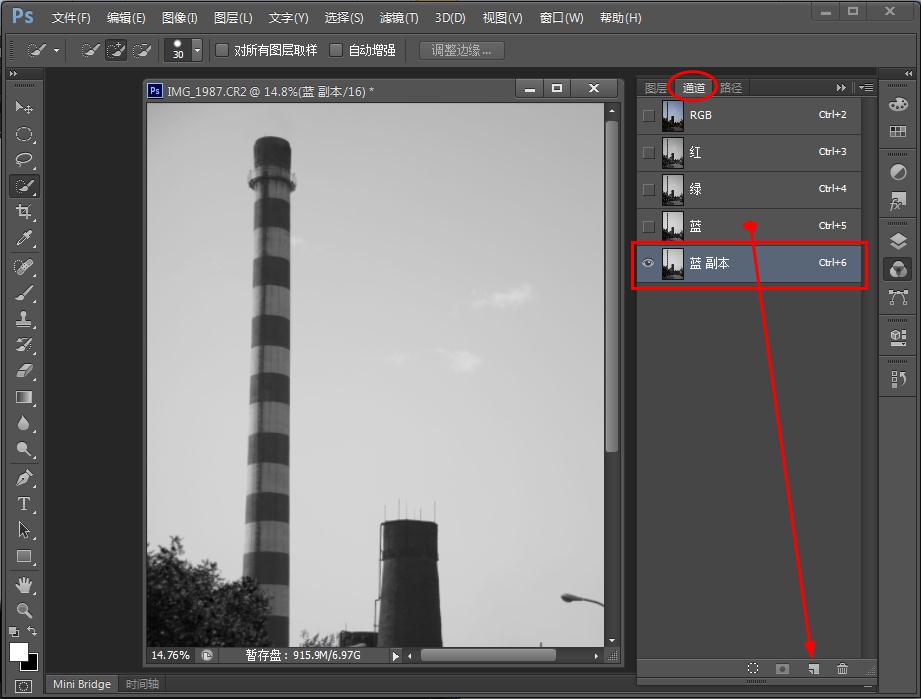Hide the 蓝 副本 channel eye
Viewport: 921px width, 699px height.
[649, 263]
